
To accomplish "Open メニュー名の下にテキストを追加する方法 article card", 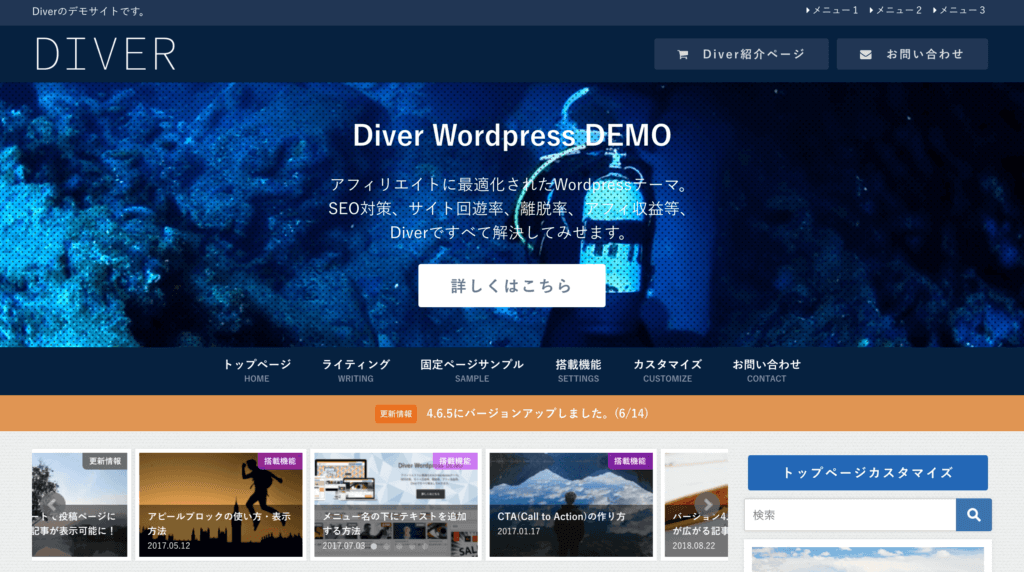I will point(396,505).
